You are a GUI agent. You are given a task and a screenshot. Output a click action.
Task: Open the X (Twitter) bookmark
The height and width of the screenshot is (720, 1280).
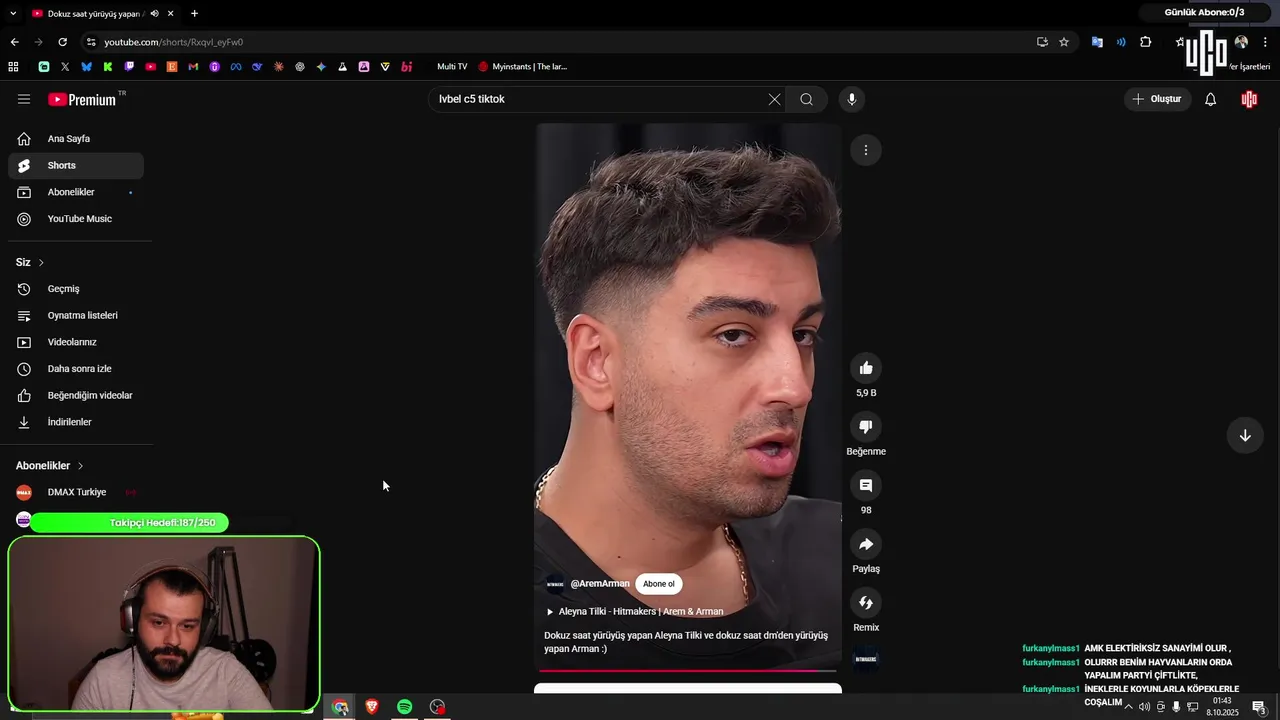click(65, 67)
